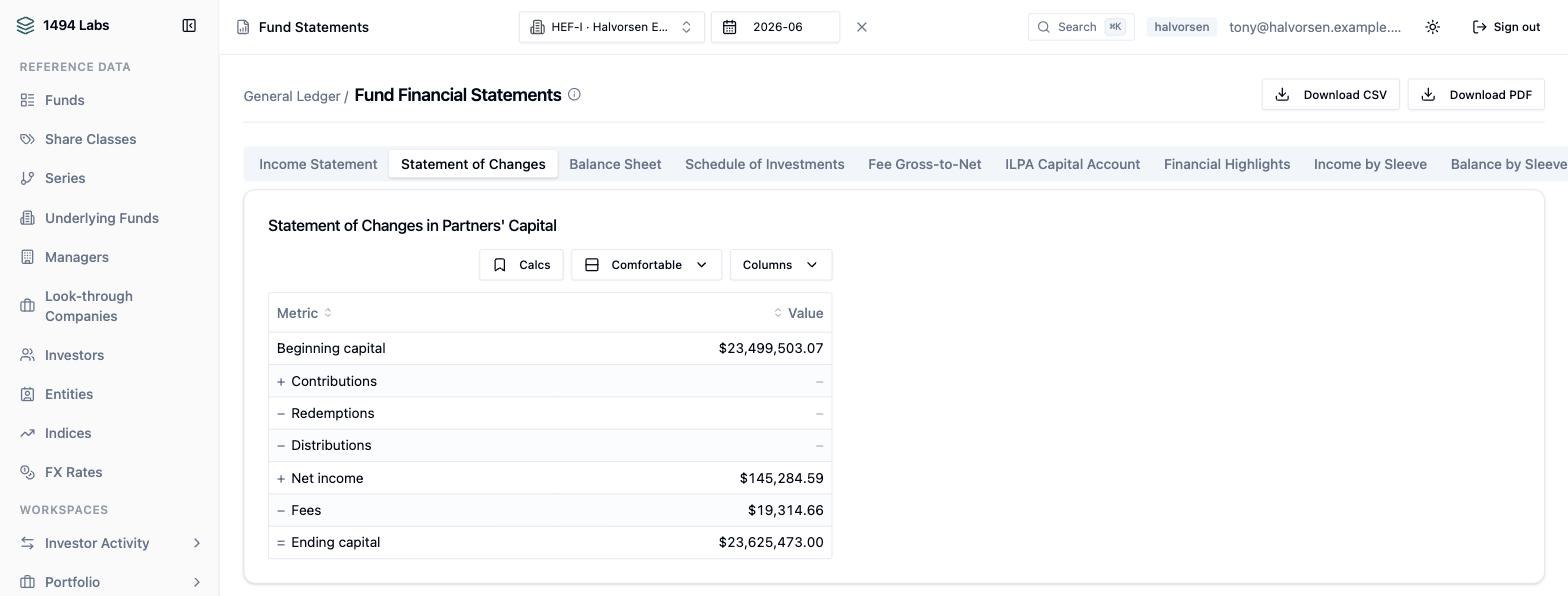Sort by the Metric column header
The image size is (1568, 596).
coord(304,313)
